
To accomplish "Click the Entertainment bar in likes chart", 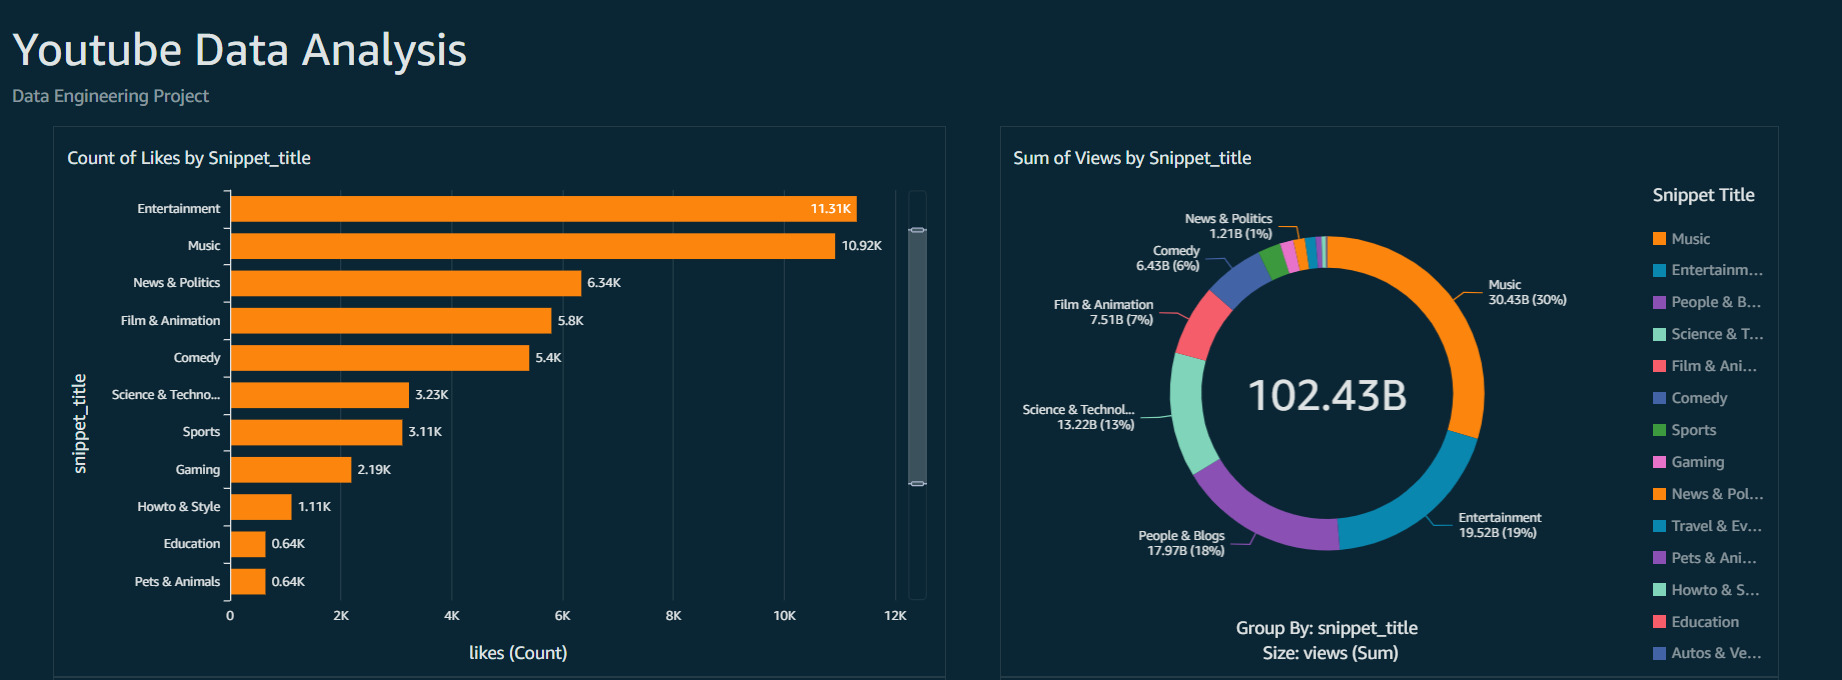I will [x=544, y=209].
